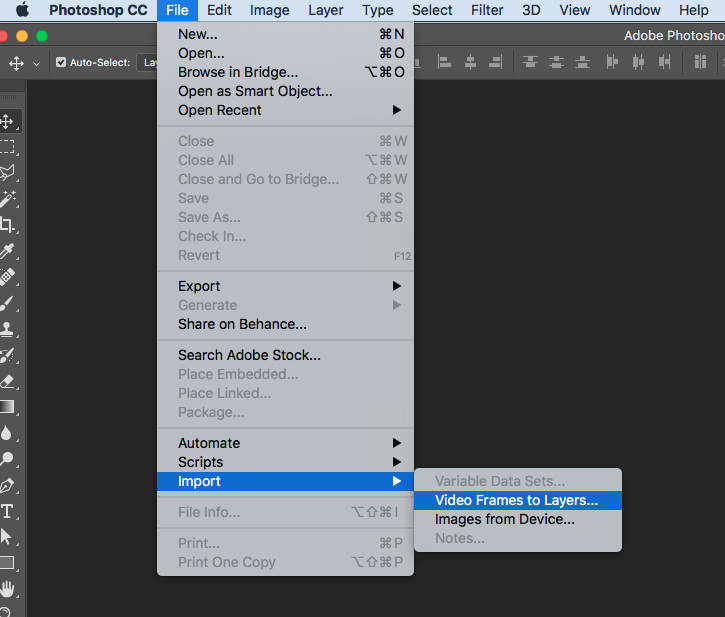Select the History Brush tool
This screenshot has height=617, width=725.
(7, 355)
